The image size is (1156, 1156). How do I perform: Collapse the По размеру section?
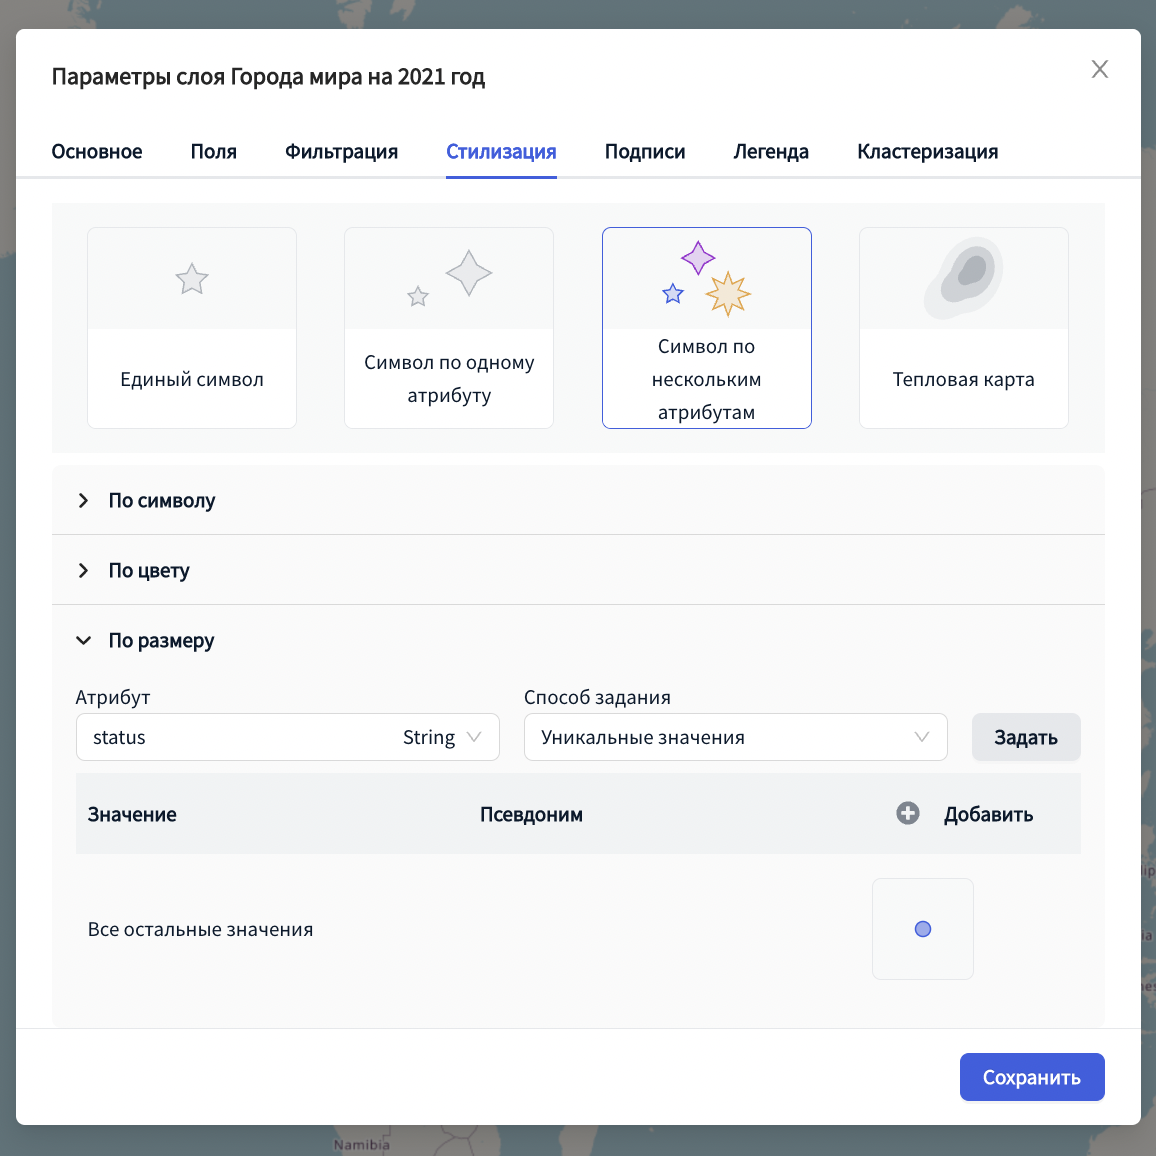(x=161, y=641)
